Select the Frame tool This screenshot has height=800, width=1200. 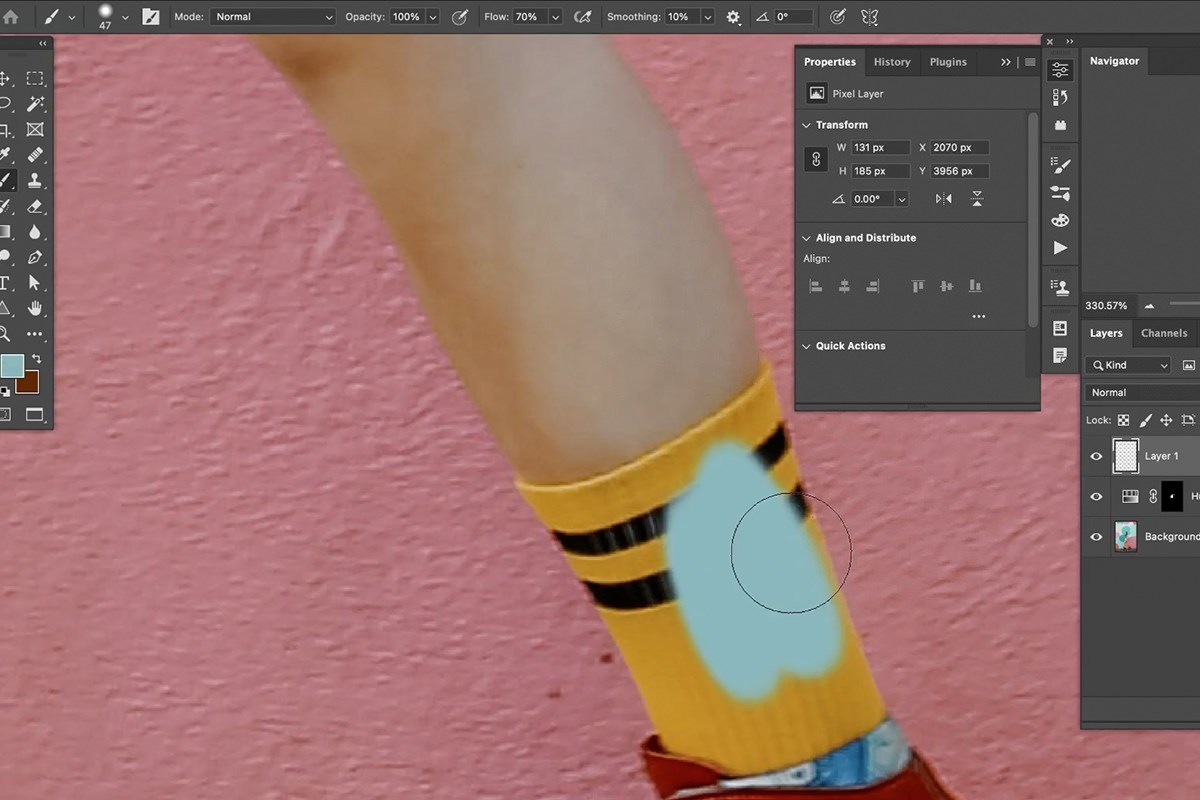click(35, 130)
